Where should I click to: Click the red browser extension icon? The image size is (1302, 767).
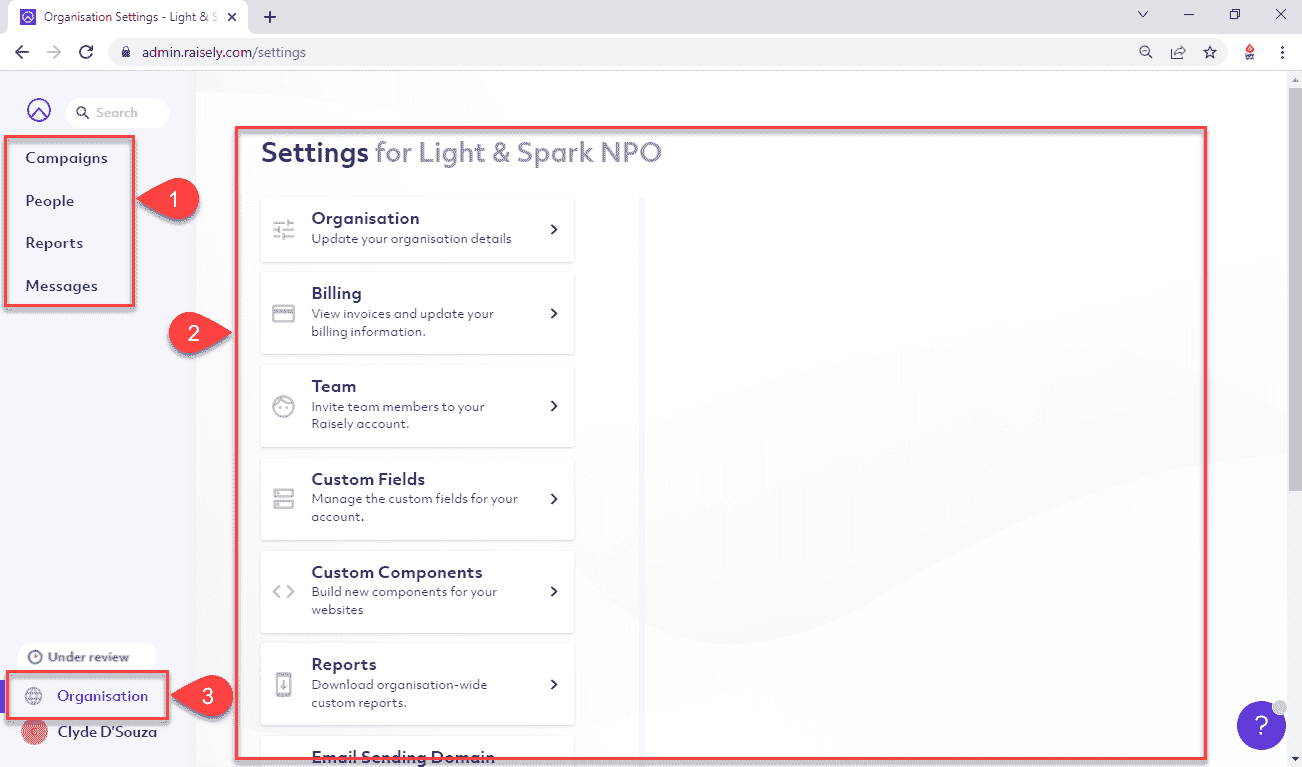click(x=1249, y=52)
